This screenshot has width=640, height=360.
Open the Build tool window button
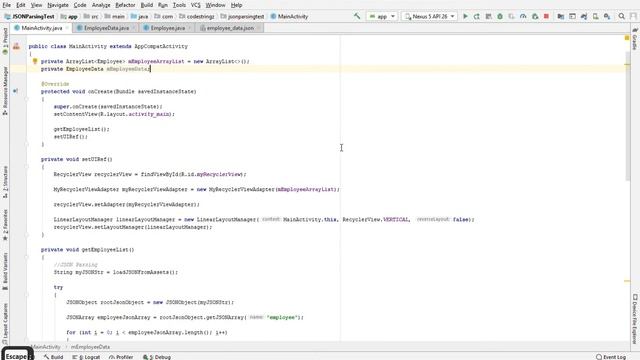point(53,357)
